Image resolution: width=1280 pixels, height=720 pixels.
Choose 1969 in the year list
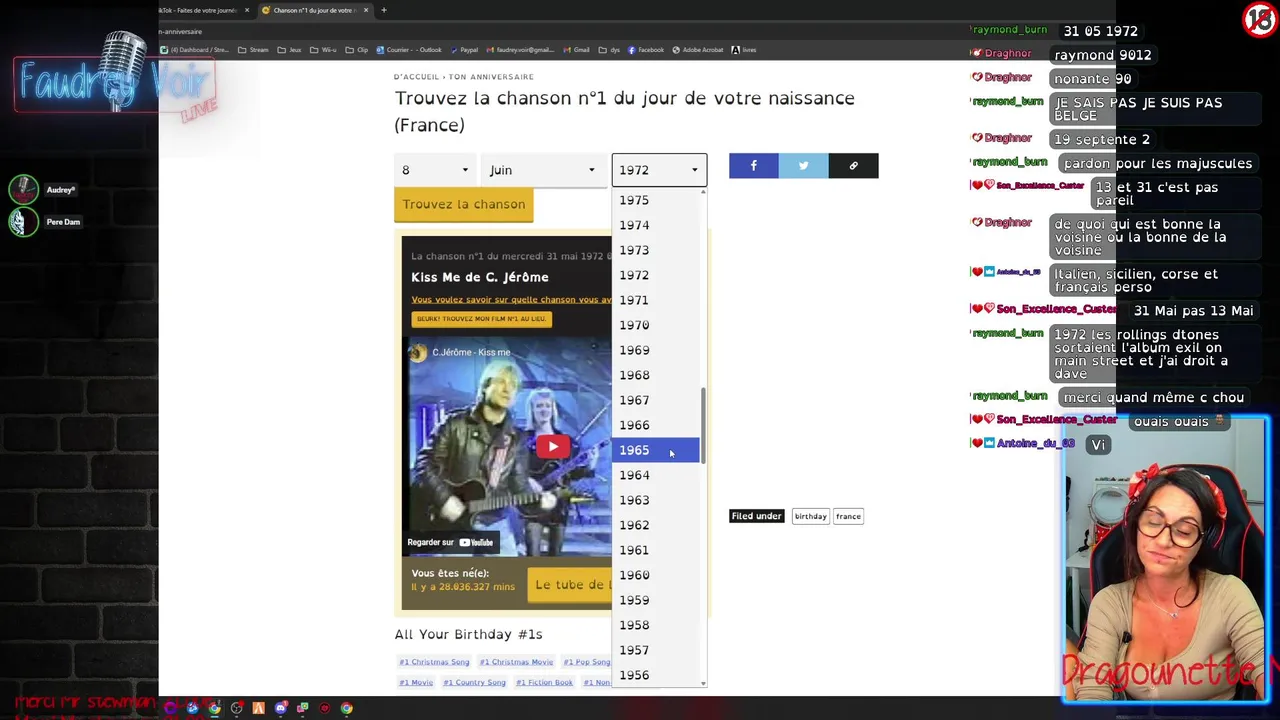(x=656, y=350)
